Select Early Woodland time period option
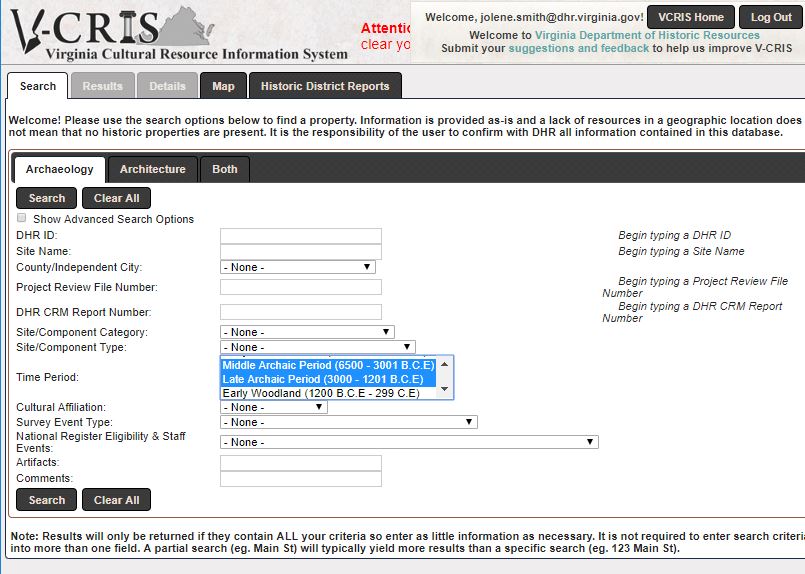Screen dimensions: 805x574 [x=329, y=393]
